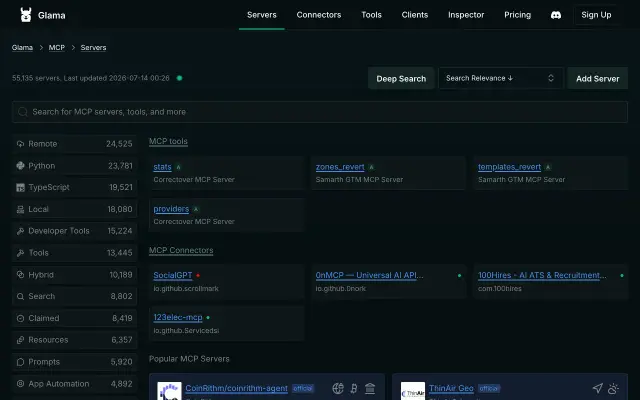This screenshot has width=640, height=400.
Task: Click the A grade badge next to templates_revert
Action: 548,167
